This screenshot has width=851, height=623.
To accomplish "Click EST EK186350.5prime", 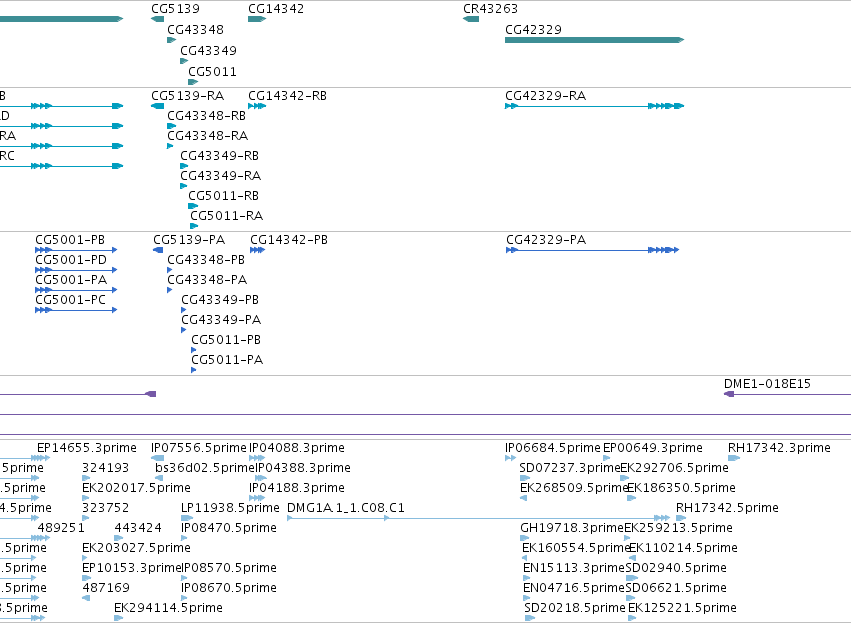I will 681,488.
